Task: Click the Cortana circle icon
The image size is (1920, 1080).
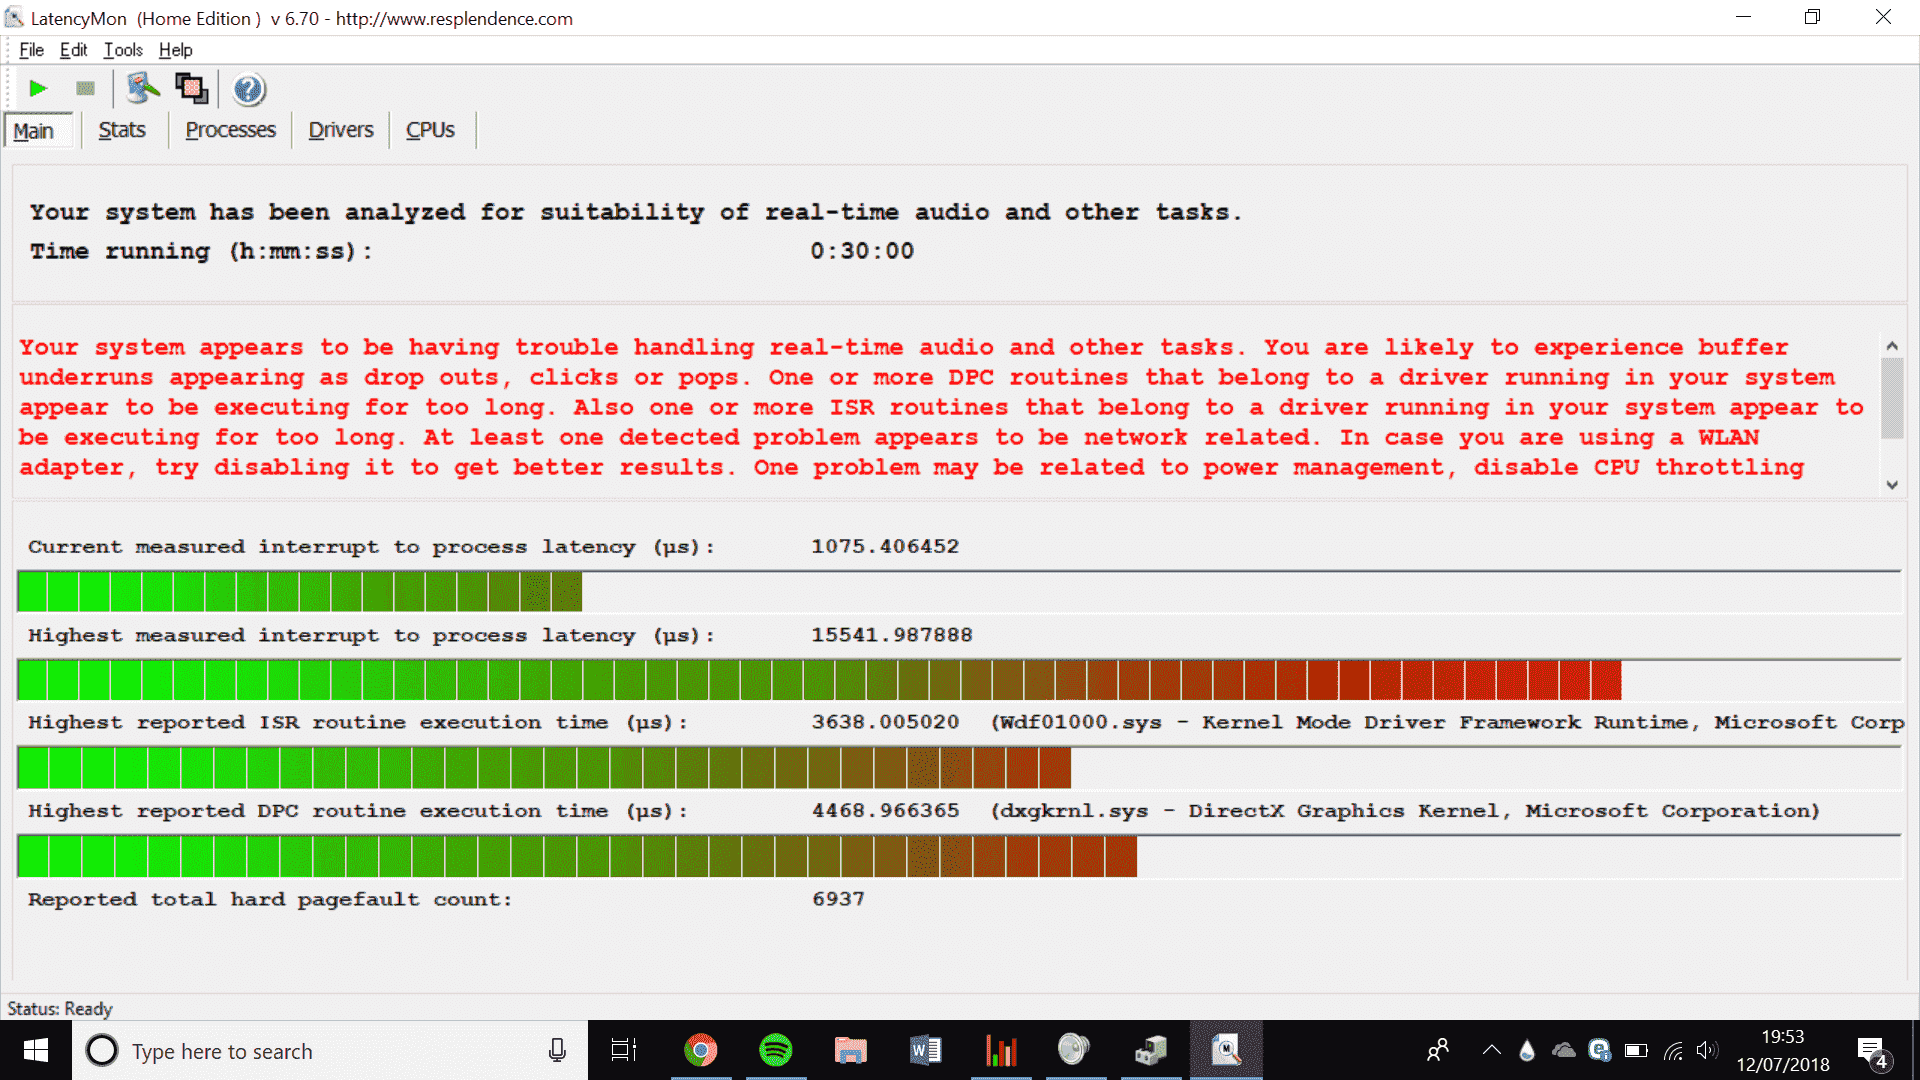Action: pyautogui.click(x=101, y=1050)
